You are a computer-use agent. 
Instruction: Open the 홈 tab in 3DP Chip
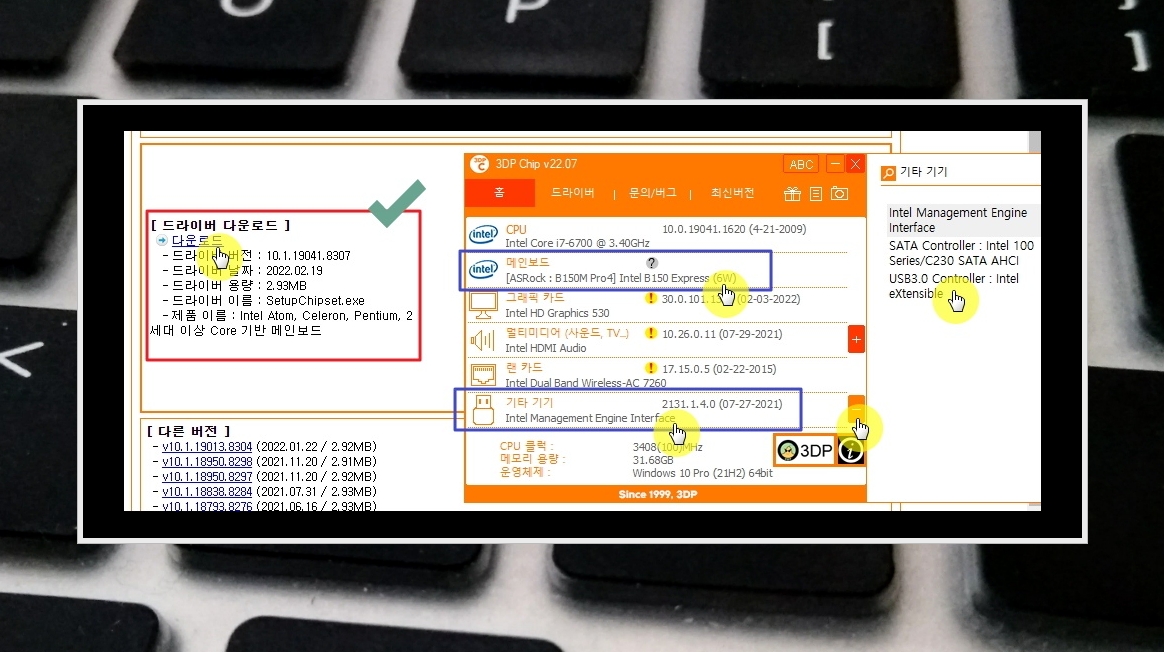click(500, 193)
